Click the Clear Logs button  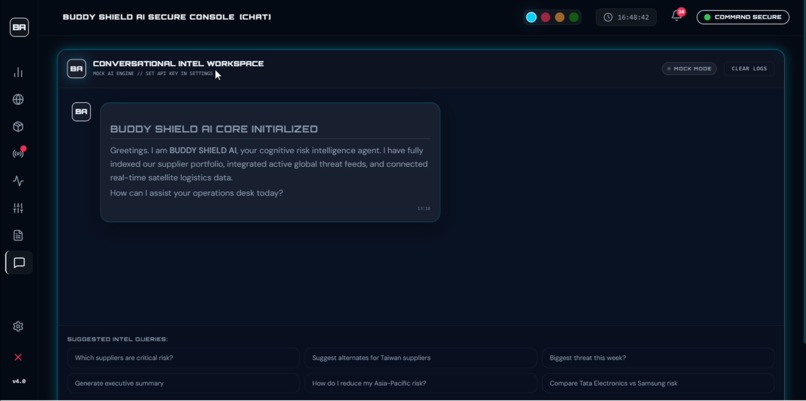(749, 68)
